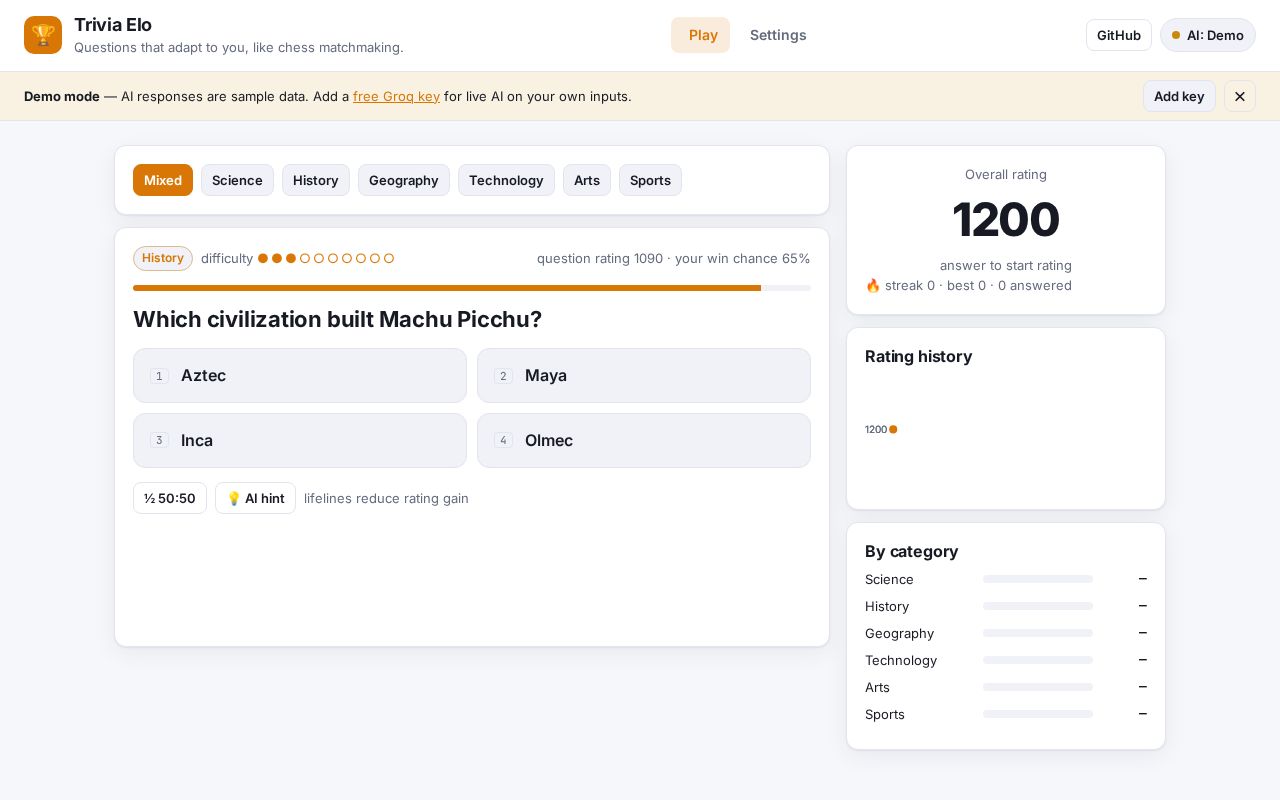Select the Mixed category filter
1280x800 pixels.
[163, 180]
